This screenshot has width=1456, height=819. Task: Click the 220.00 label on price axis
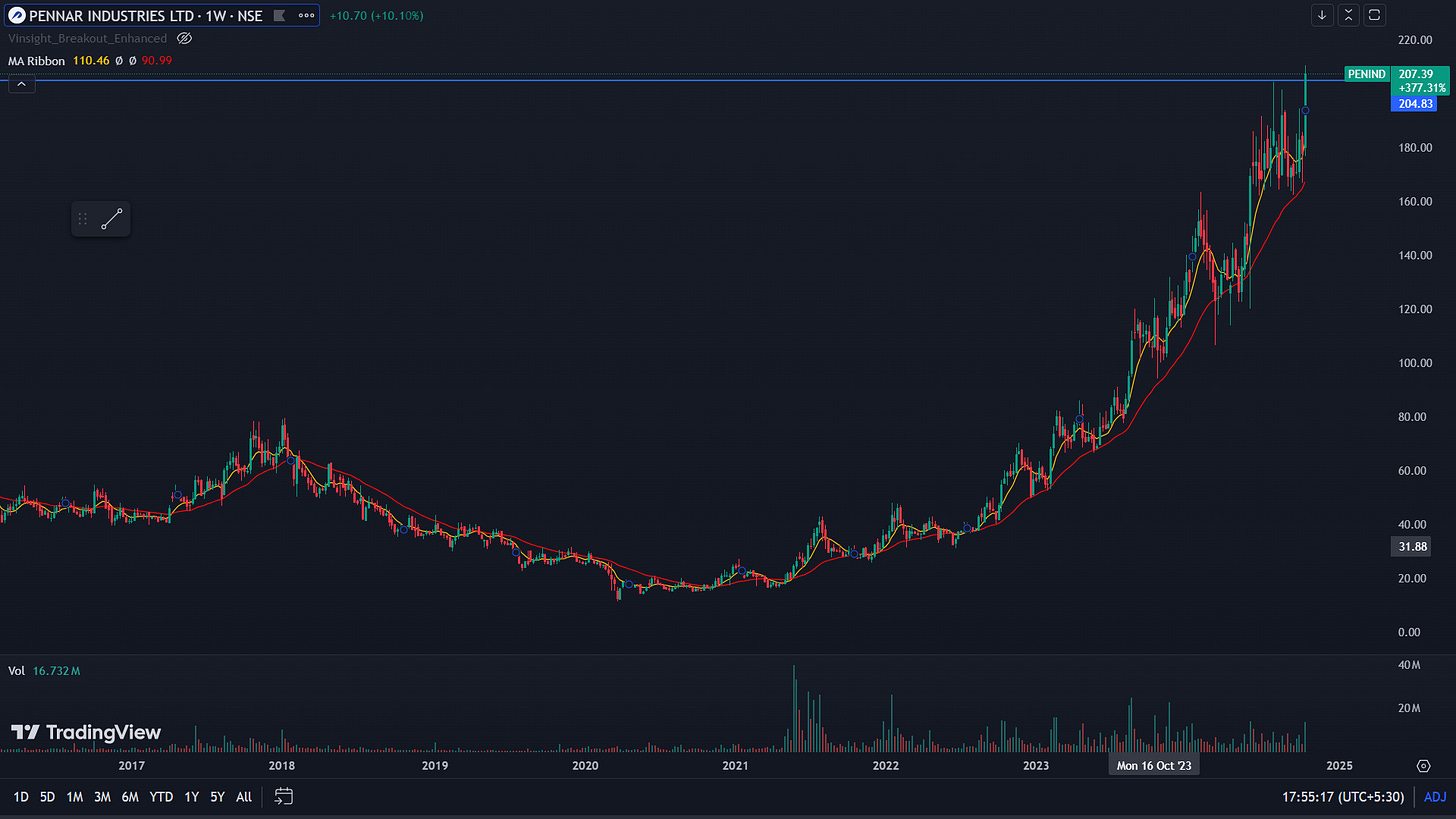(1416, 40)
